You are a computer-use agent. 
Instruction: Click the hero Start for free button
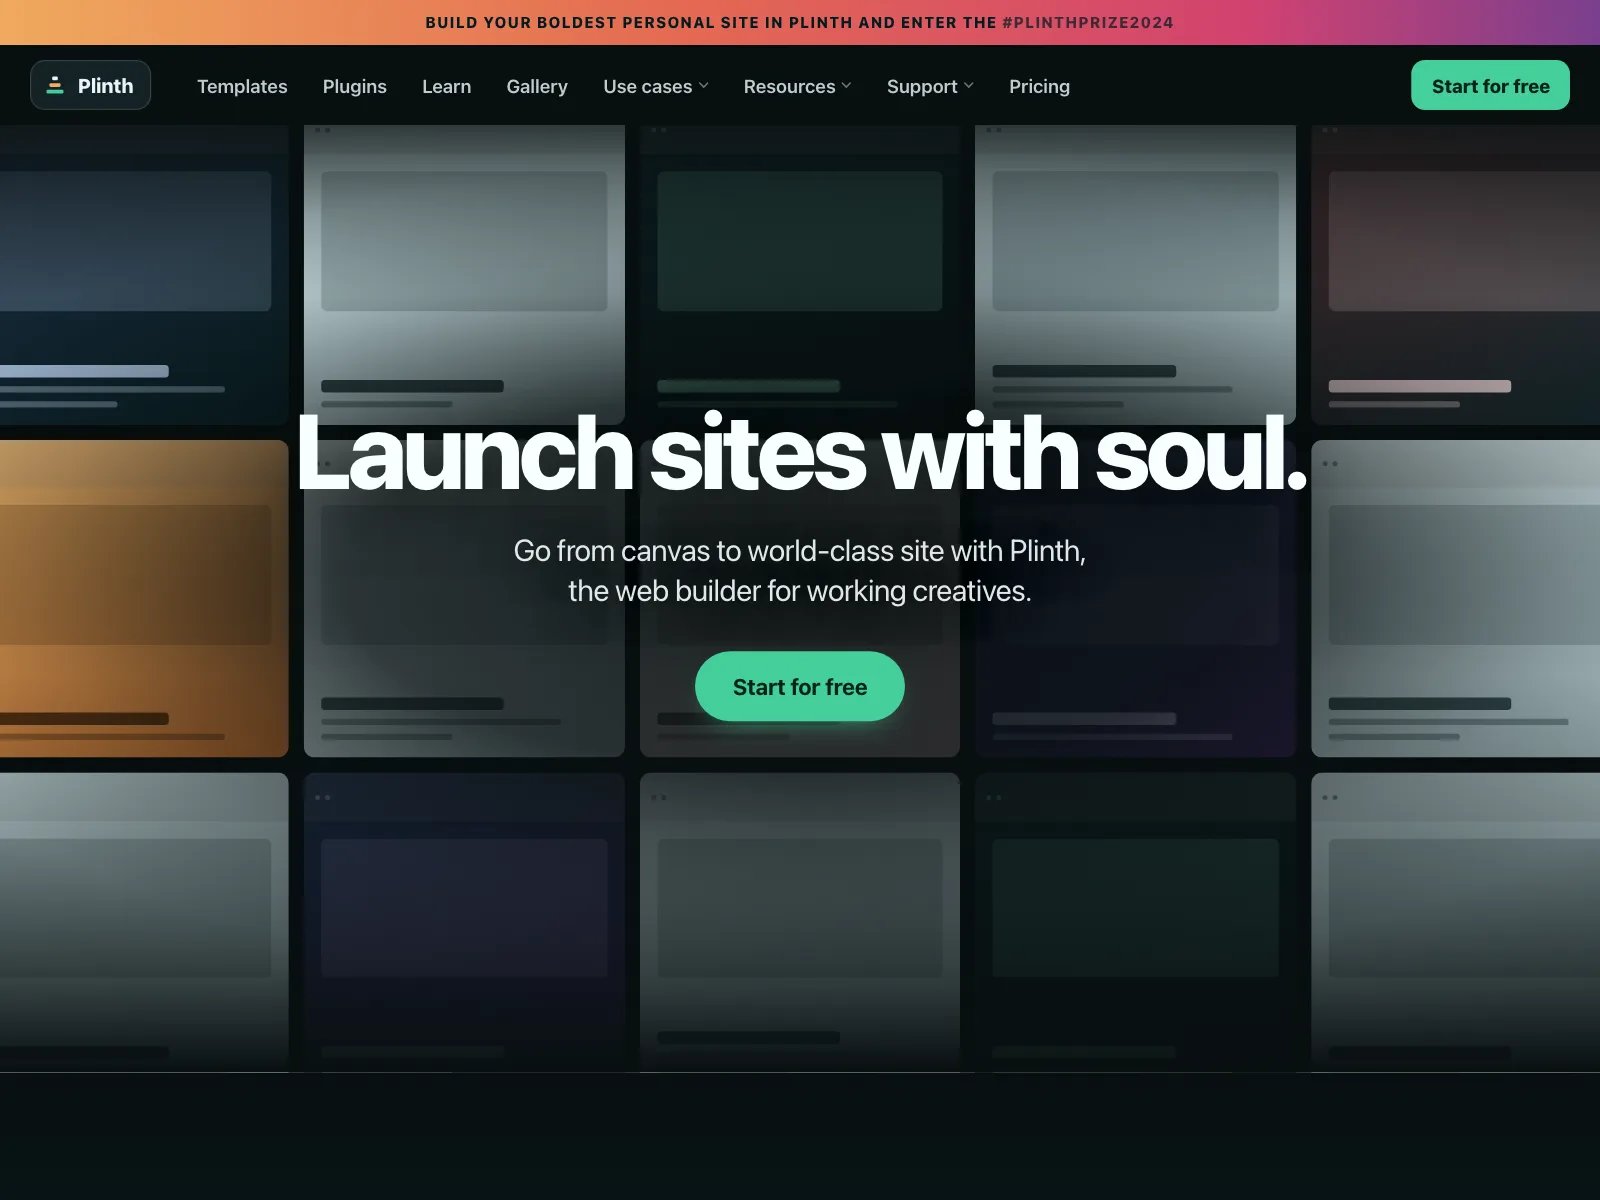800,686
